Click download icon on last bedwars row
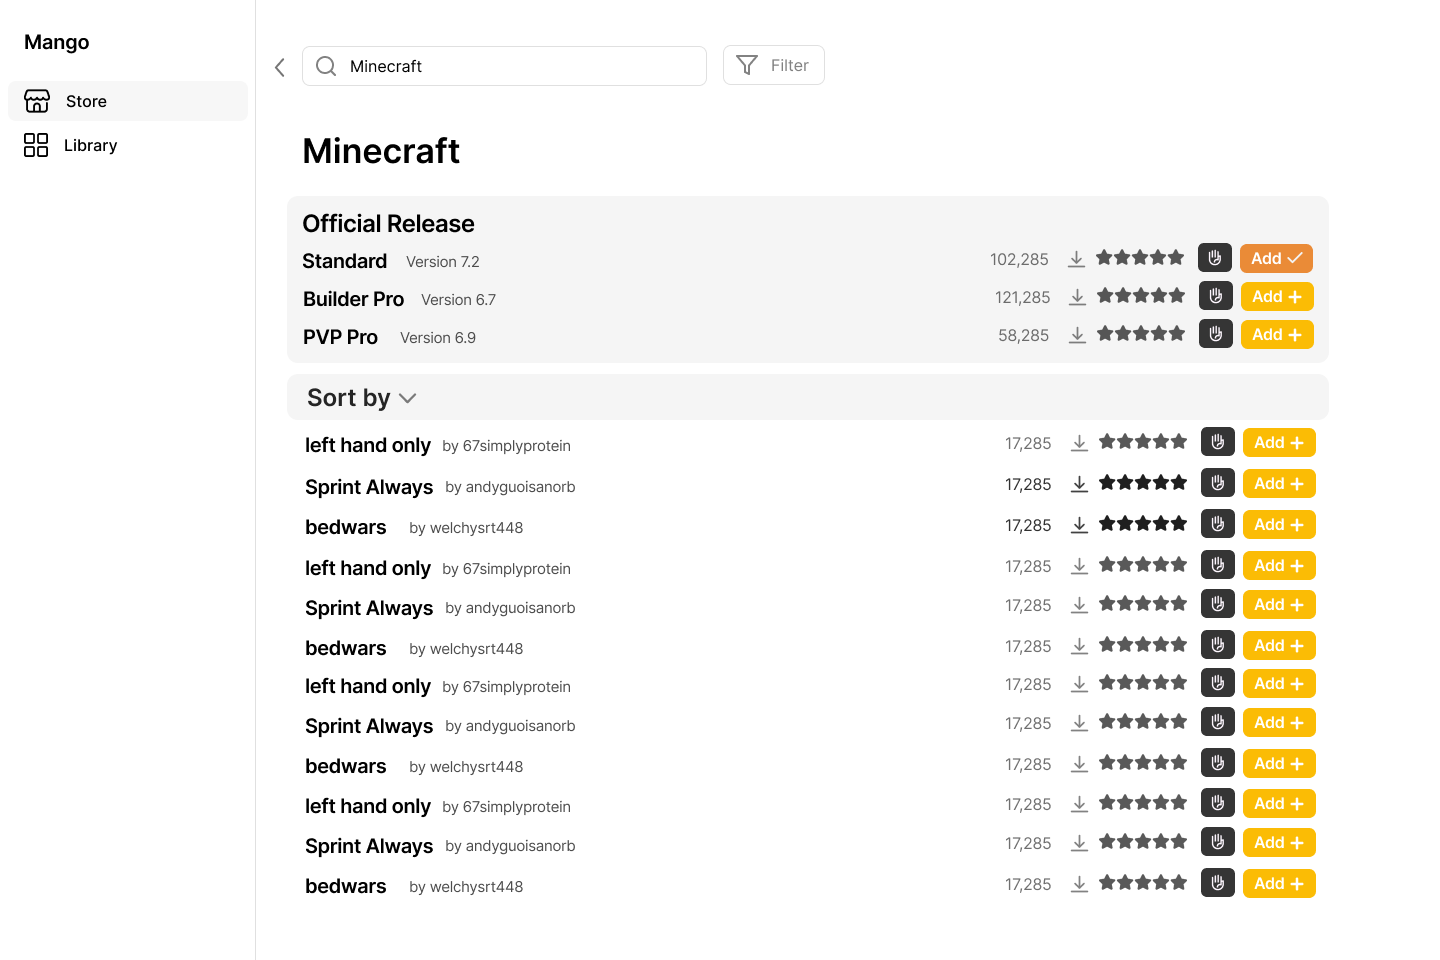The height and width of the screenshot is (960, 1440). pyautogui.click(x=1079, y=884)
